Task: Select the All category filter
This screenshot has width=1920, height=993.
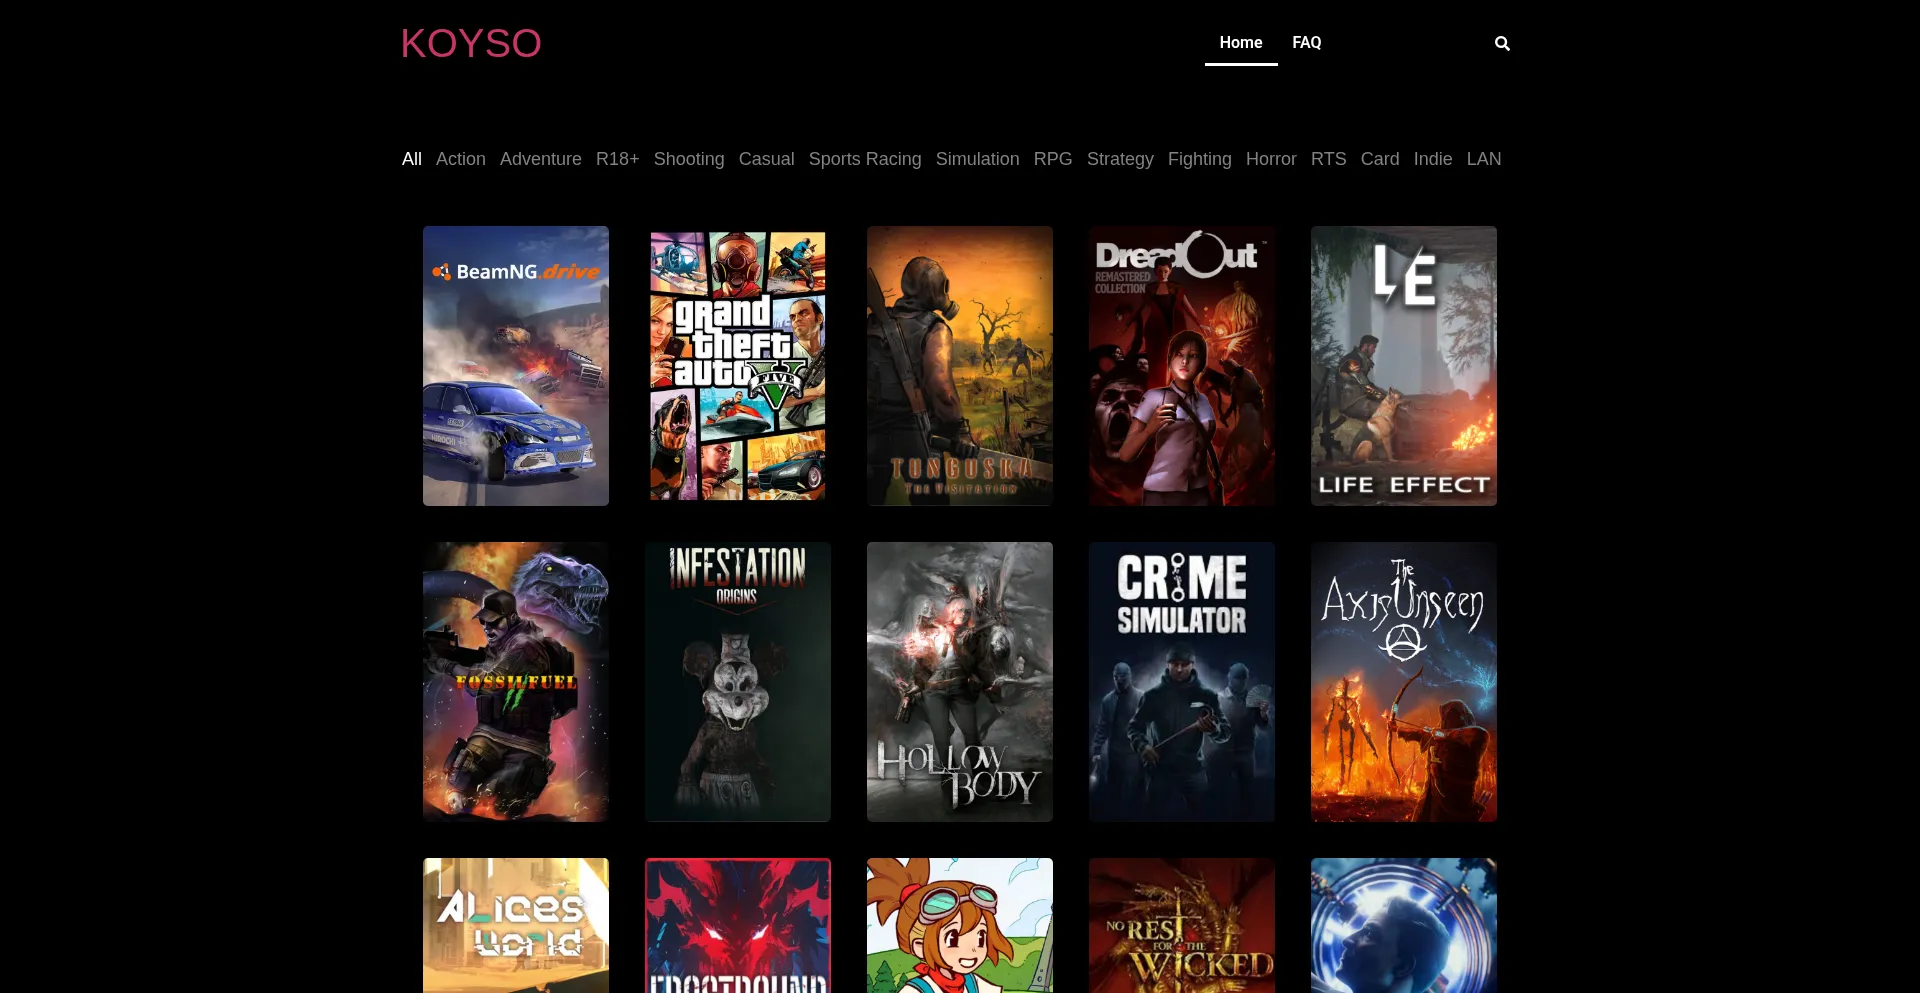Action: tap(412, 159)
